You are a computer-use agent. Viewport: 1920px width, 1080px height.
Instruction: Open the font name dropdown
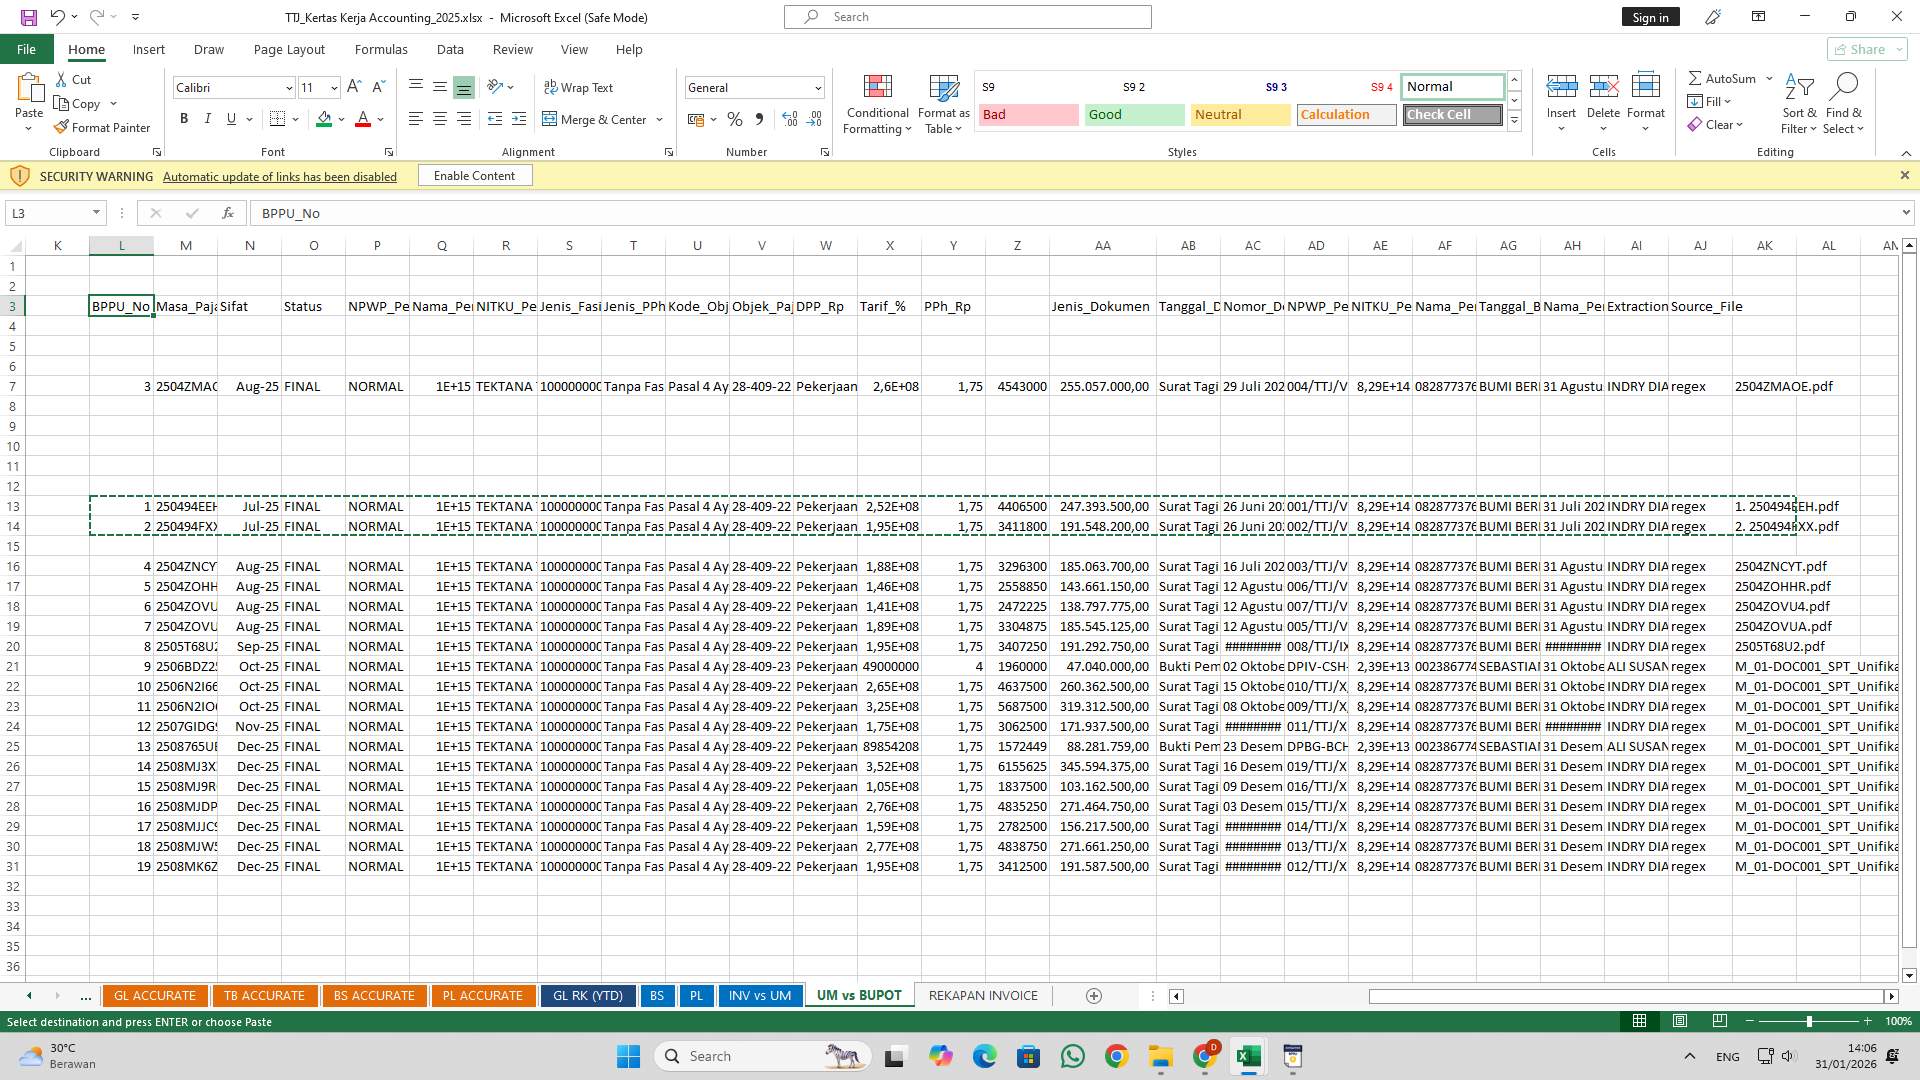pos(288,88)
